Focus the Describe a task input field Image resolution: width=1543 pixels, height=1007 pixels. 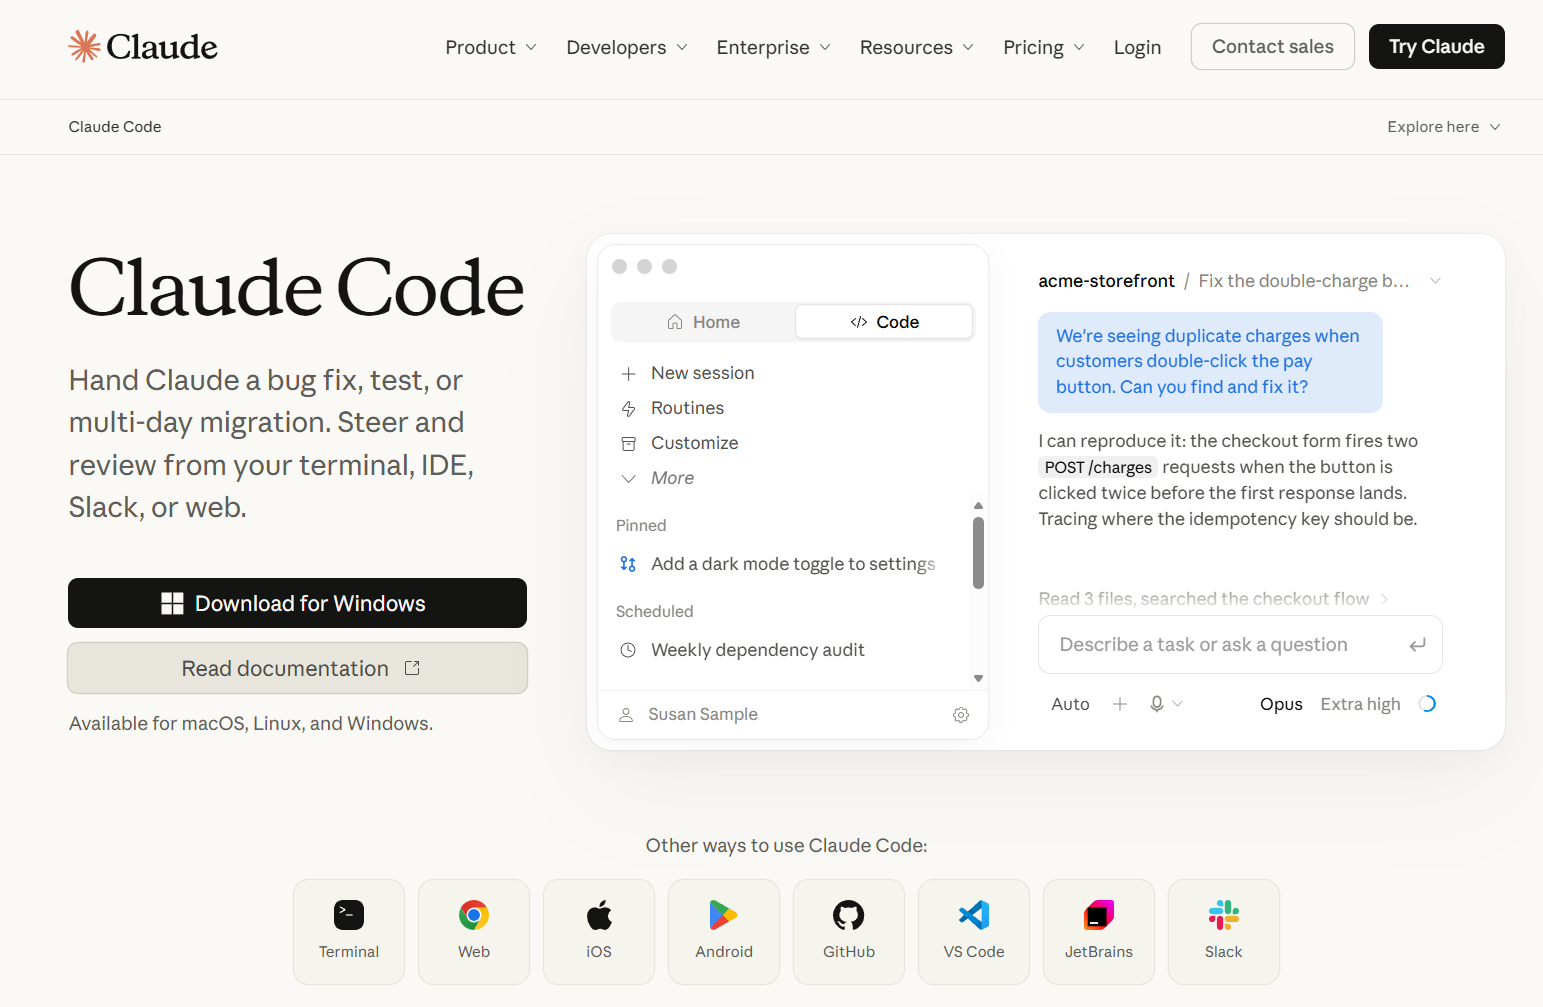click(1240, 645)
